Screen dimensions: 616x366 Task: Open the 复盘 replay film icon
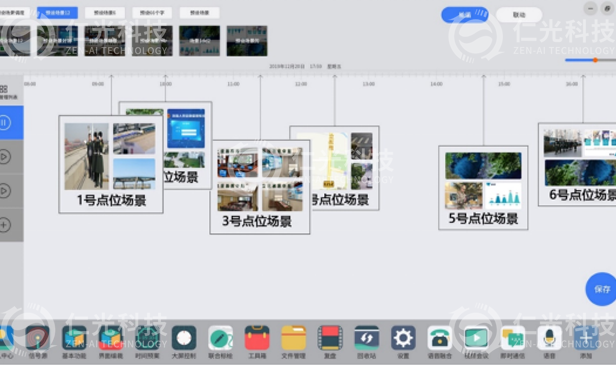coord(330,338)
